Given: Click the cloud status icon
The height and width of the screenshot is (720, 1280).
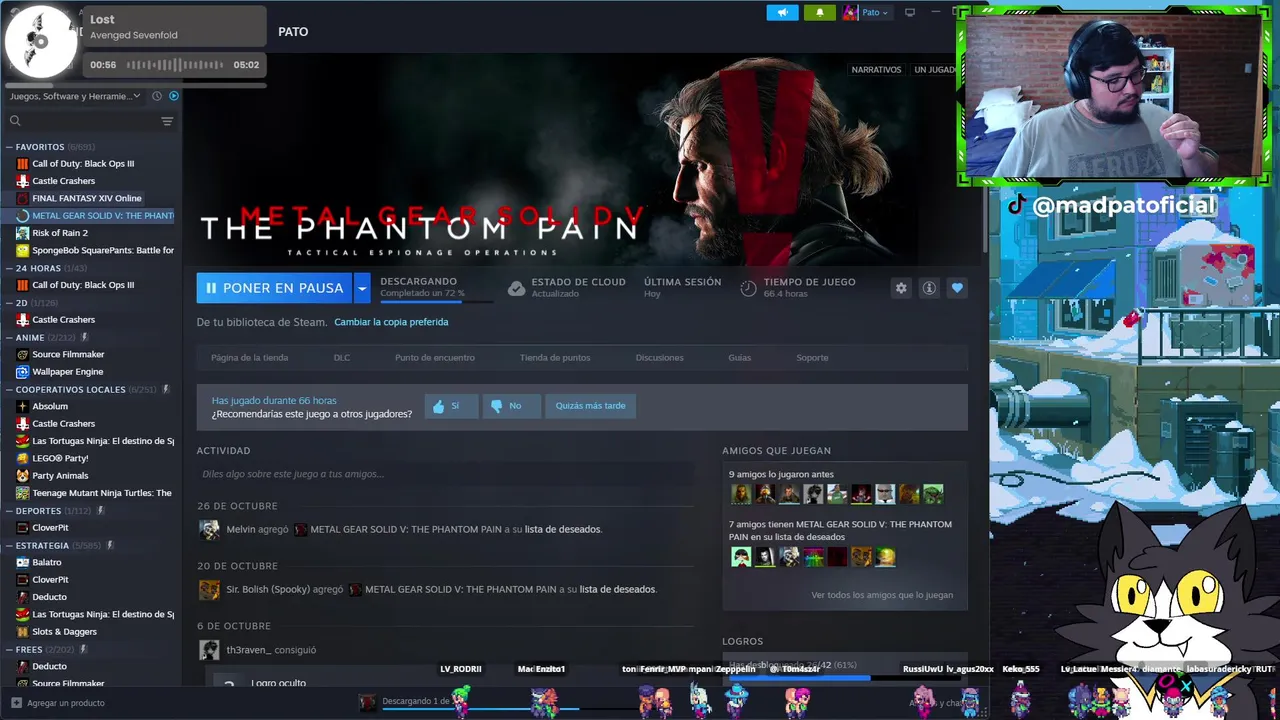Looking at the screenshot, I should point(516,288).
